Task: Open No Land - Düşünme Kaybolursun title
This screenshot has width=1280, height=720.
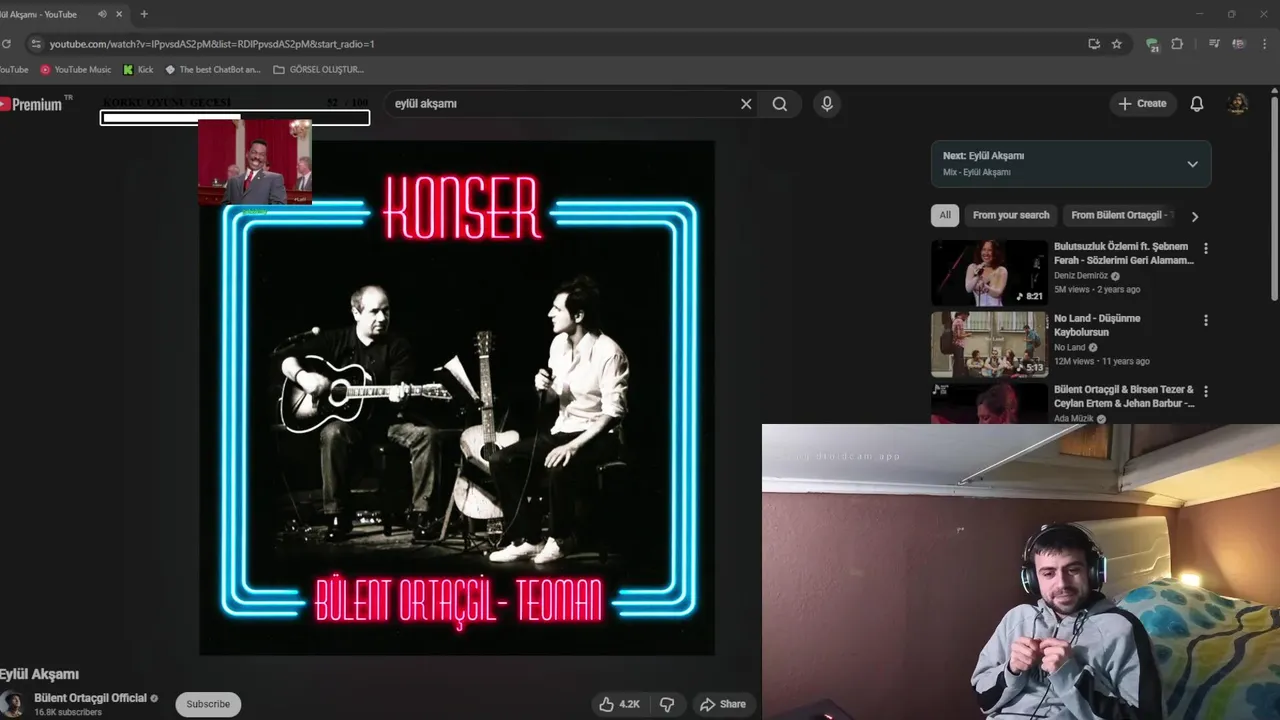Action: click(1097, 325)
